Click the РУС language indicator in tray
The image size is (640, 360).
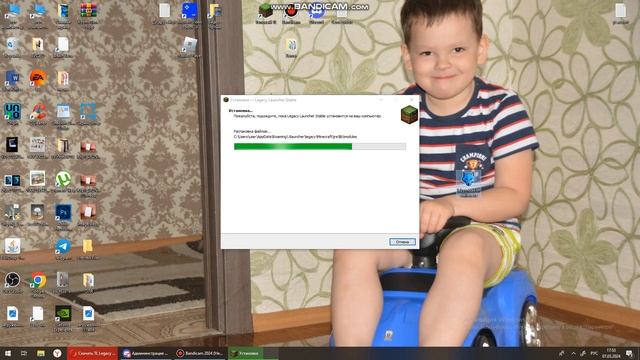point(594,353)
